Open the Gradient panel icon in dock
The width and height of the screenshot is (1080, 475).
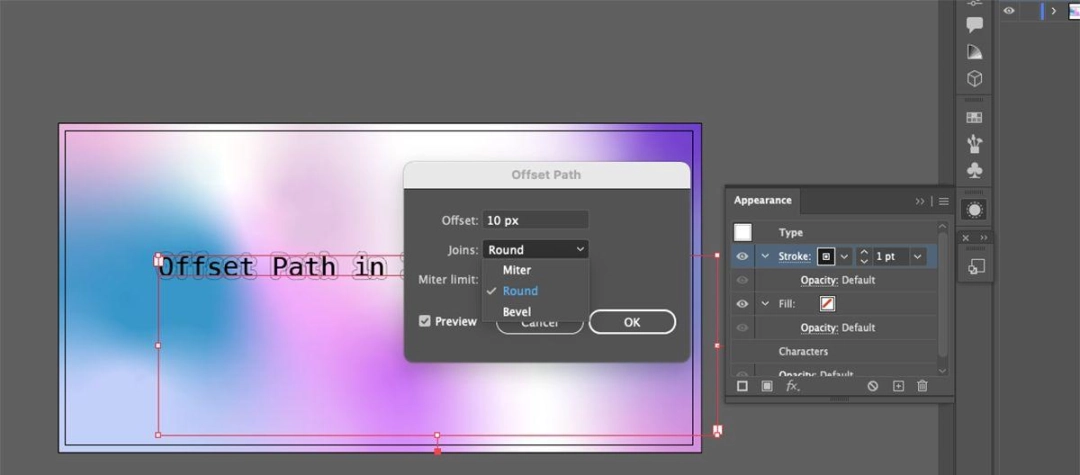(974, 52)
